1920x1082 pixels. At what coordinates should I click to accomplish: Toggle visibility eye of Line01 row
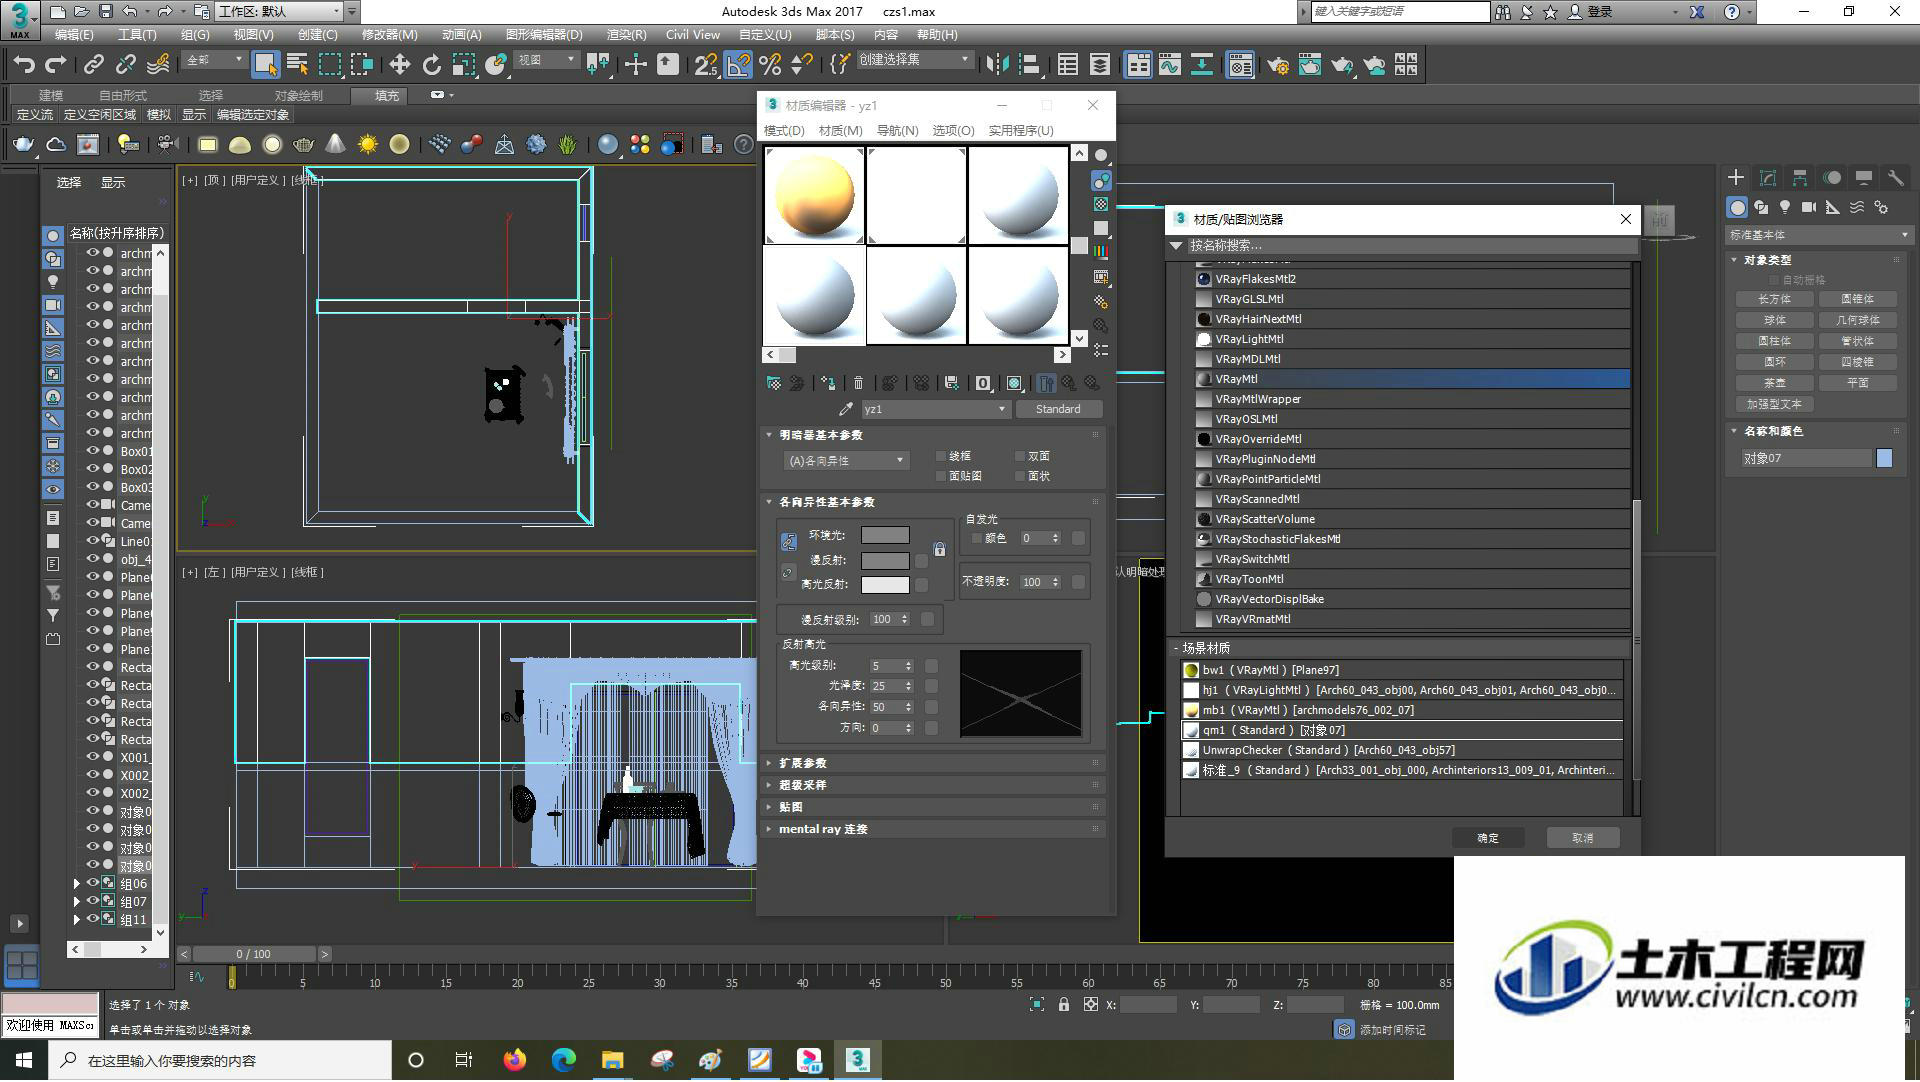pos(93,541)
